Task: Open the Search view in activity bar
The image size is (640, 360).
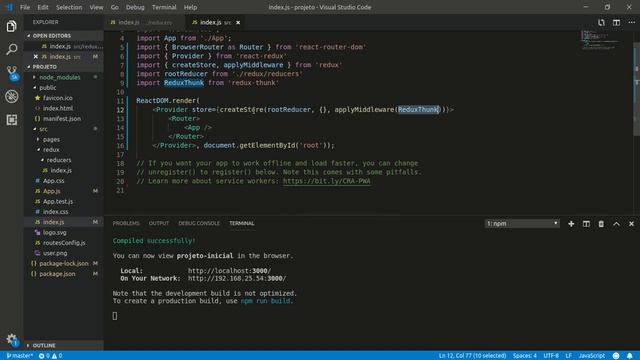Action: click(x=11, y=49)
